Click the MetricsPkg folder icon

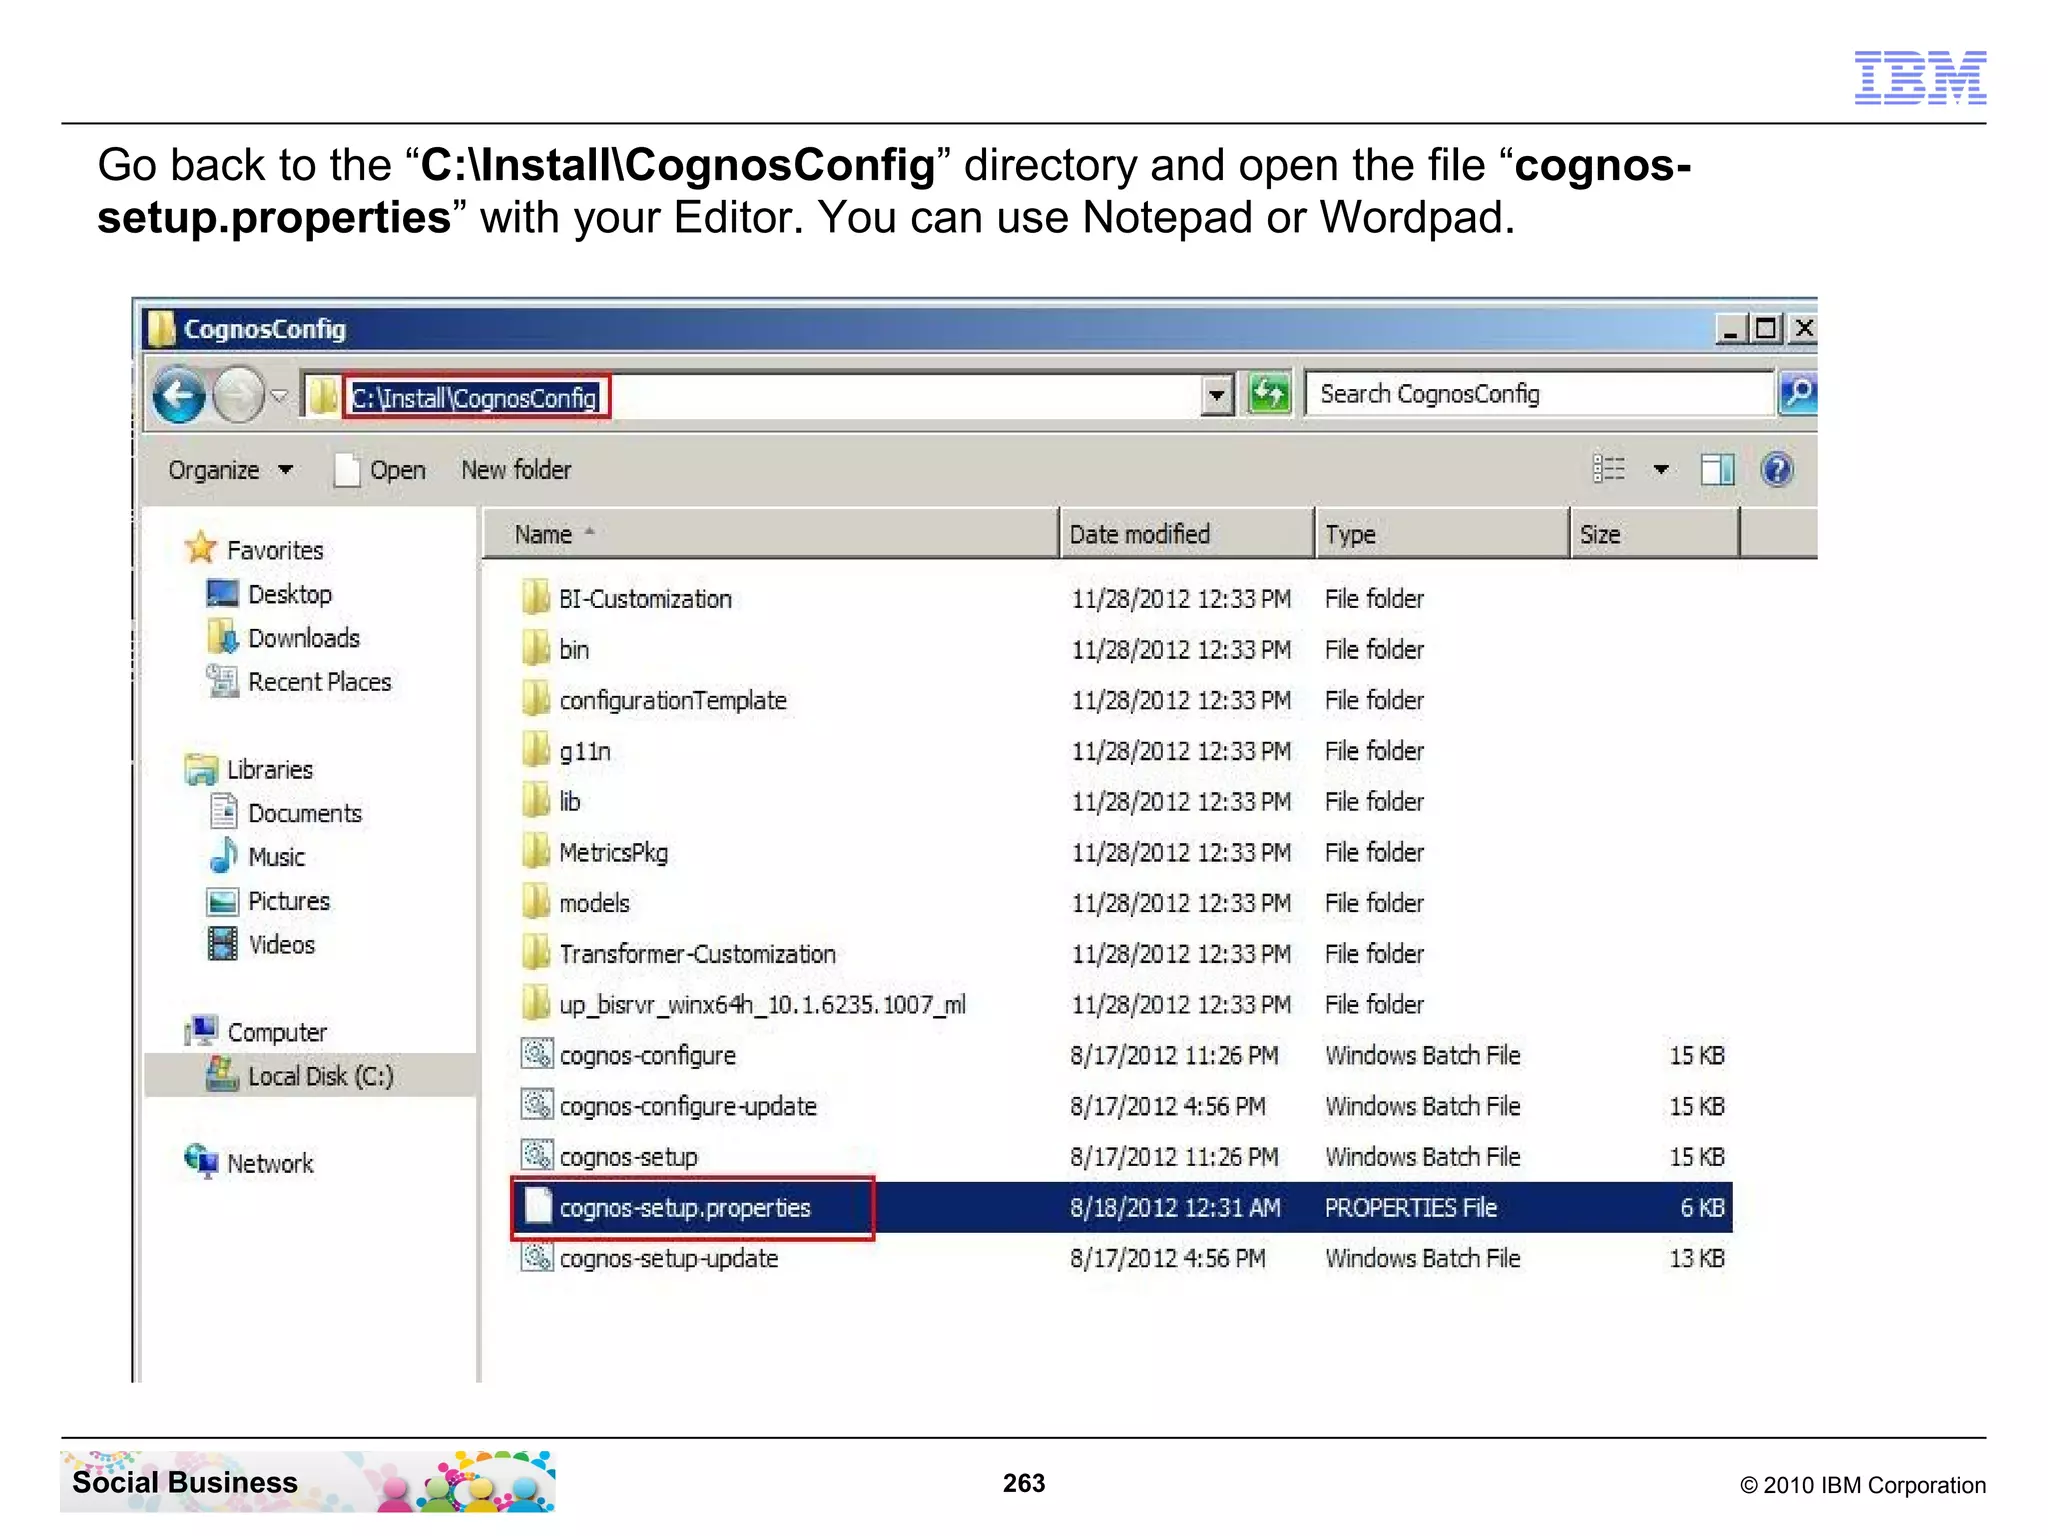click(x=536, y=851)
